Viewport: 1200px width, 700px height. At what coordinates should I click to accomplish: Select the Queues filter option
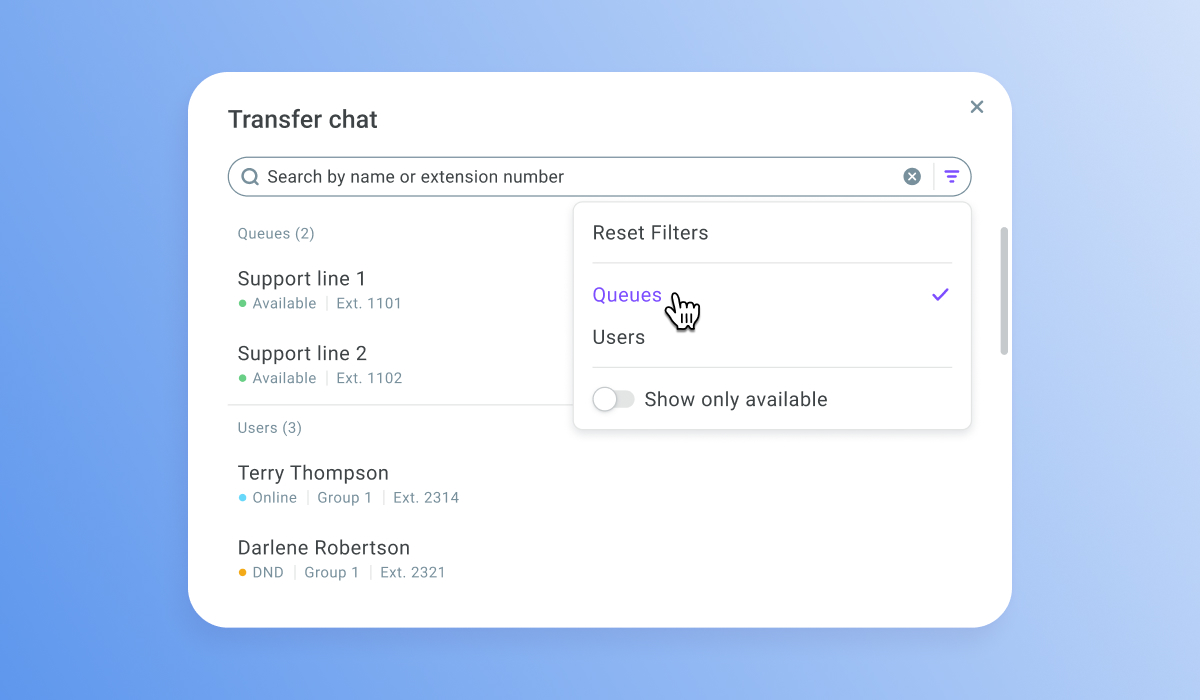[627, 295]
